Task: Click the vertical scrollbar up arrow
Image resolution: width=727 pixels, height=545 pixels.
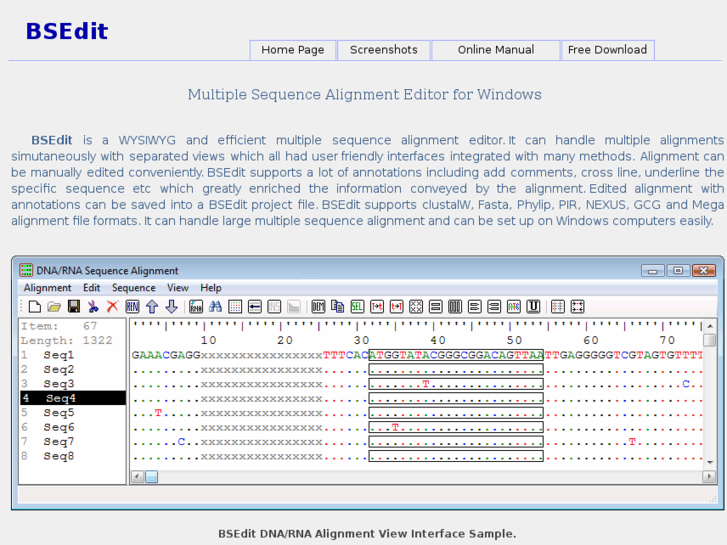Action: (710, 327)
